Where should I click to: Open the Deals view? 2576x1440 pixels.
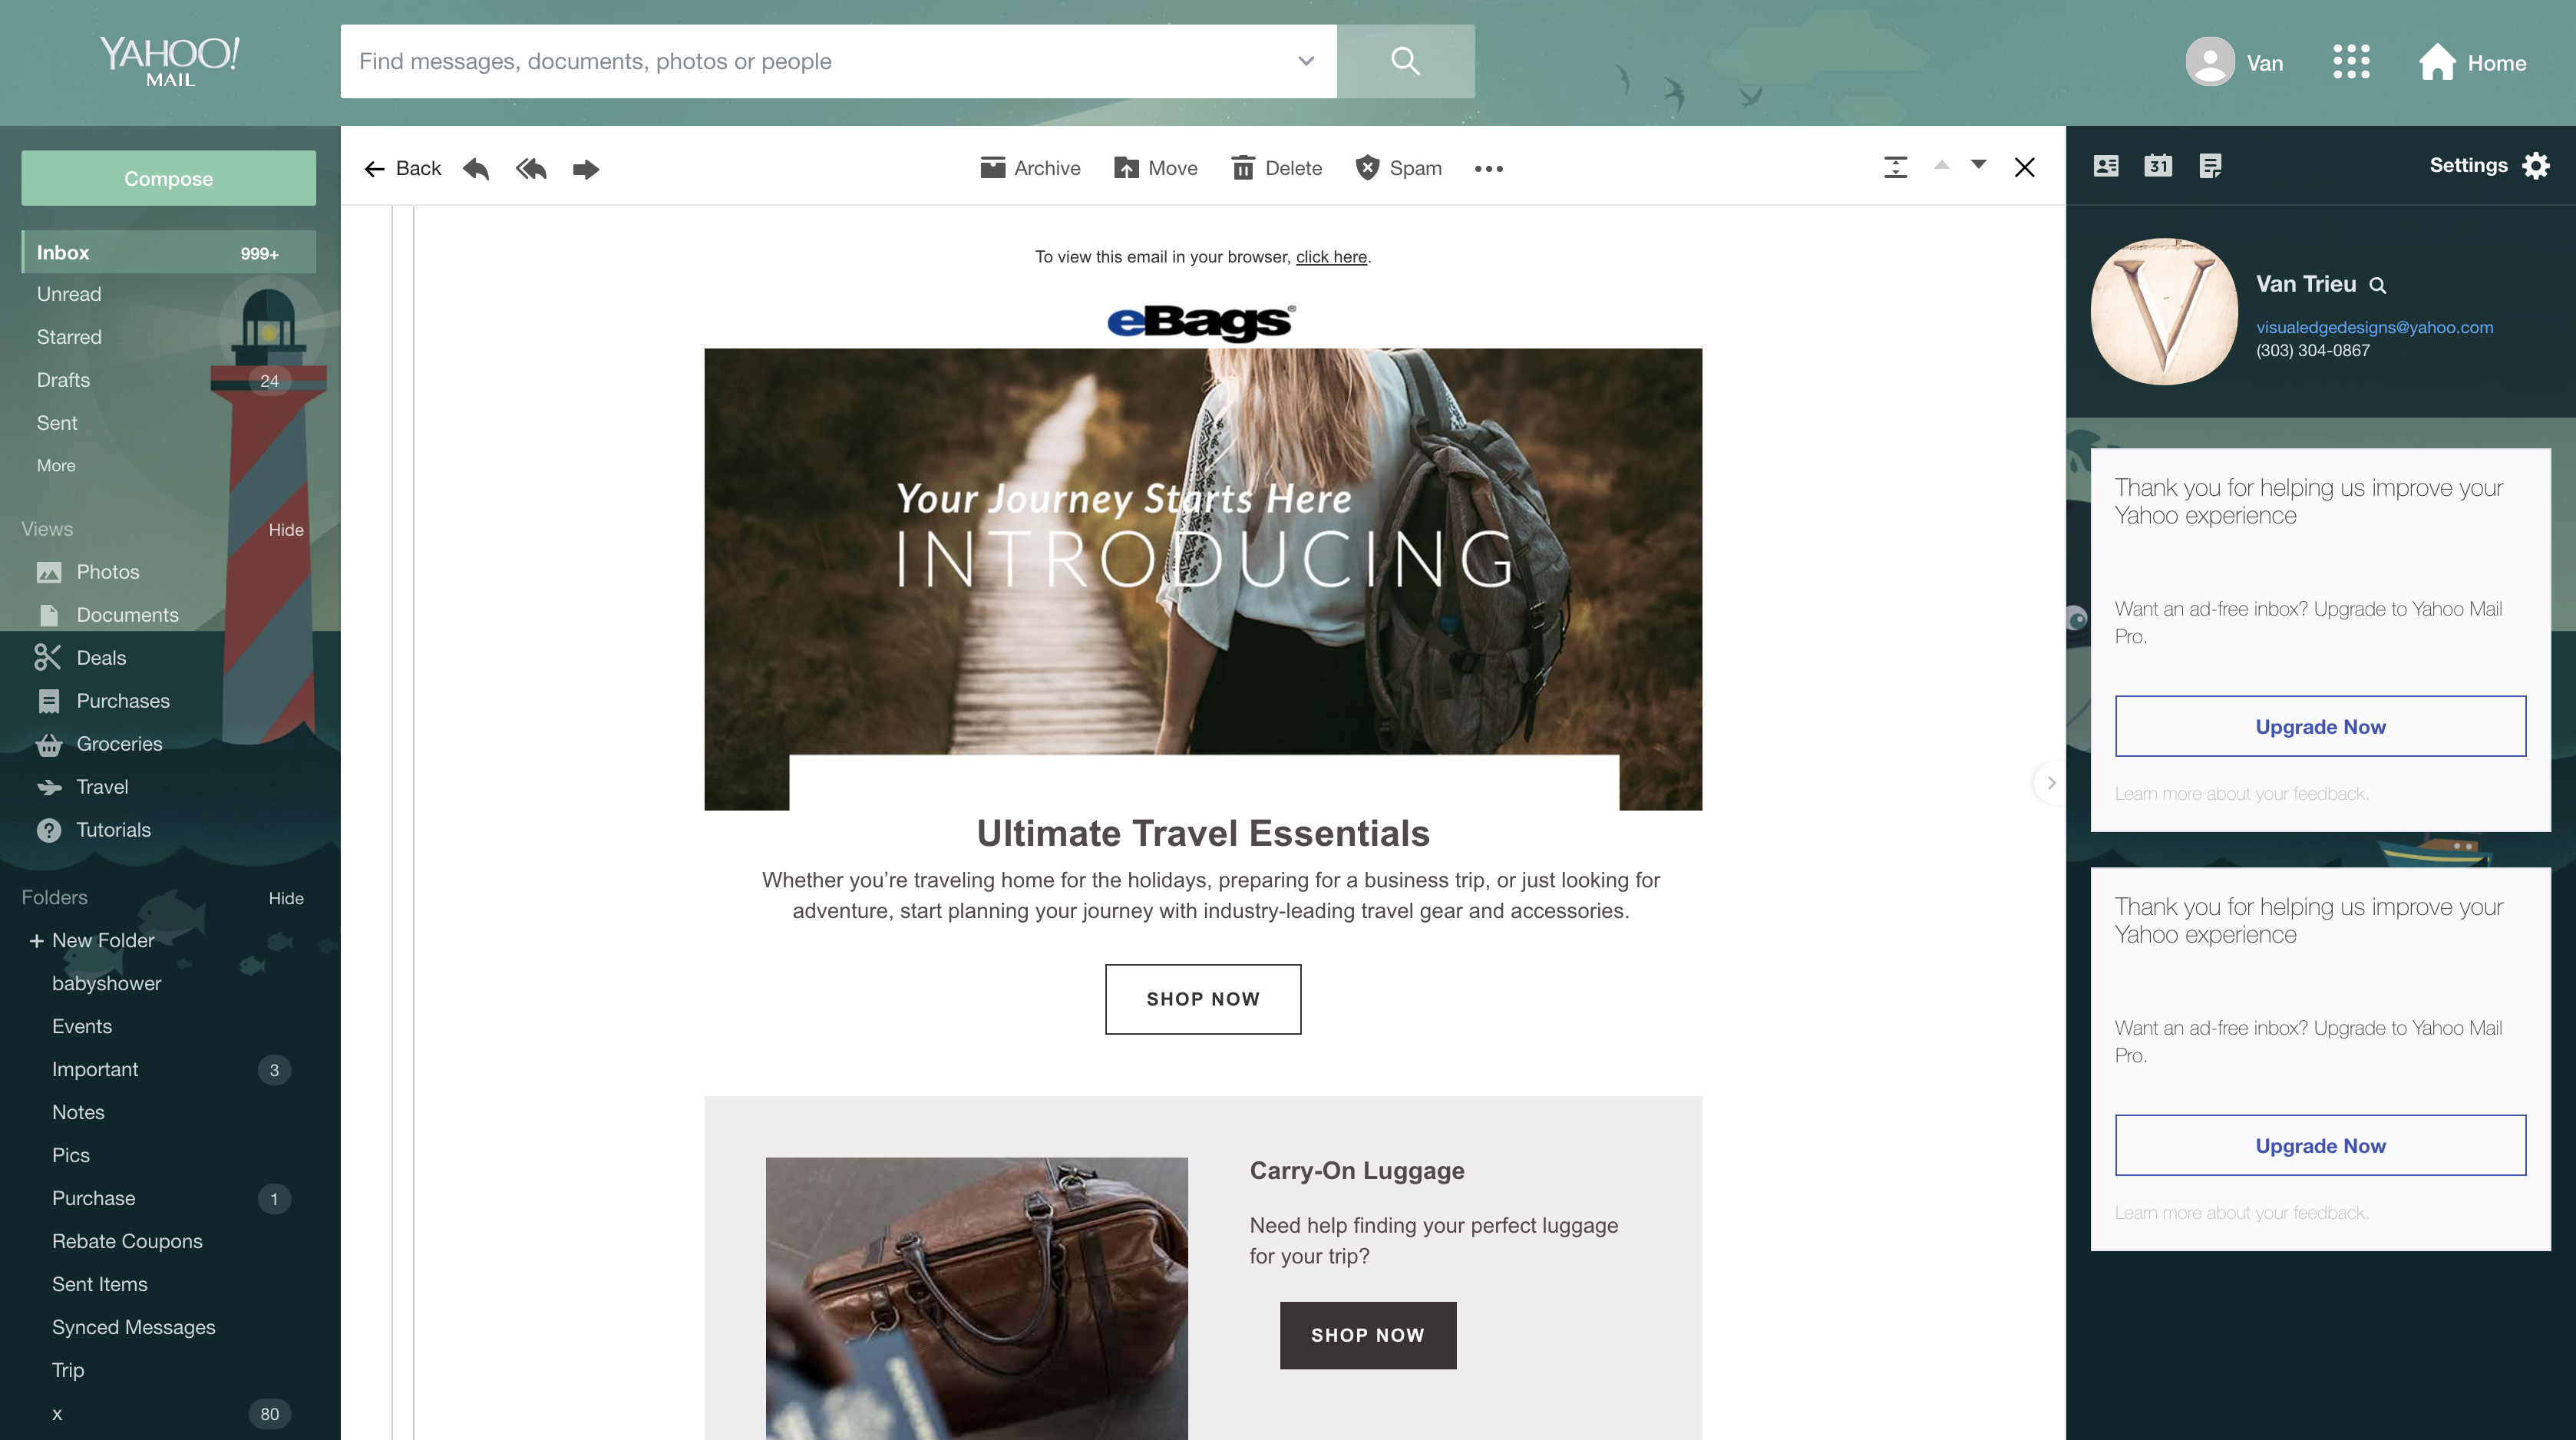(100, 658)
